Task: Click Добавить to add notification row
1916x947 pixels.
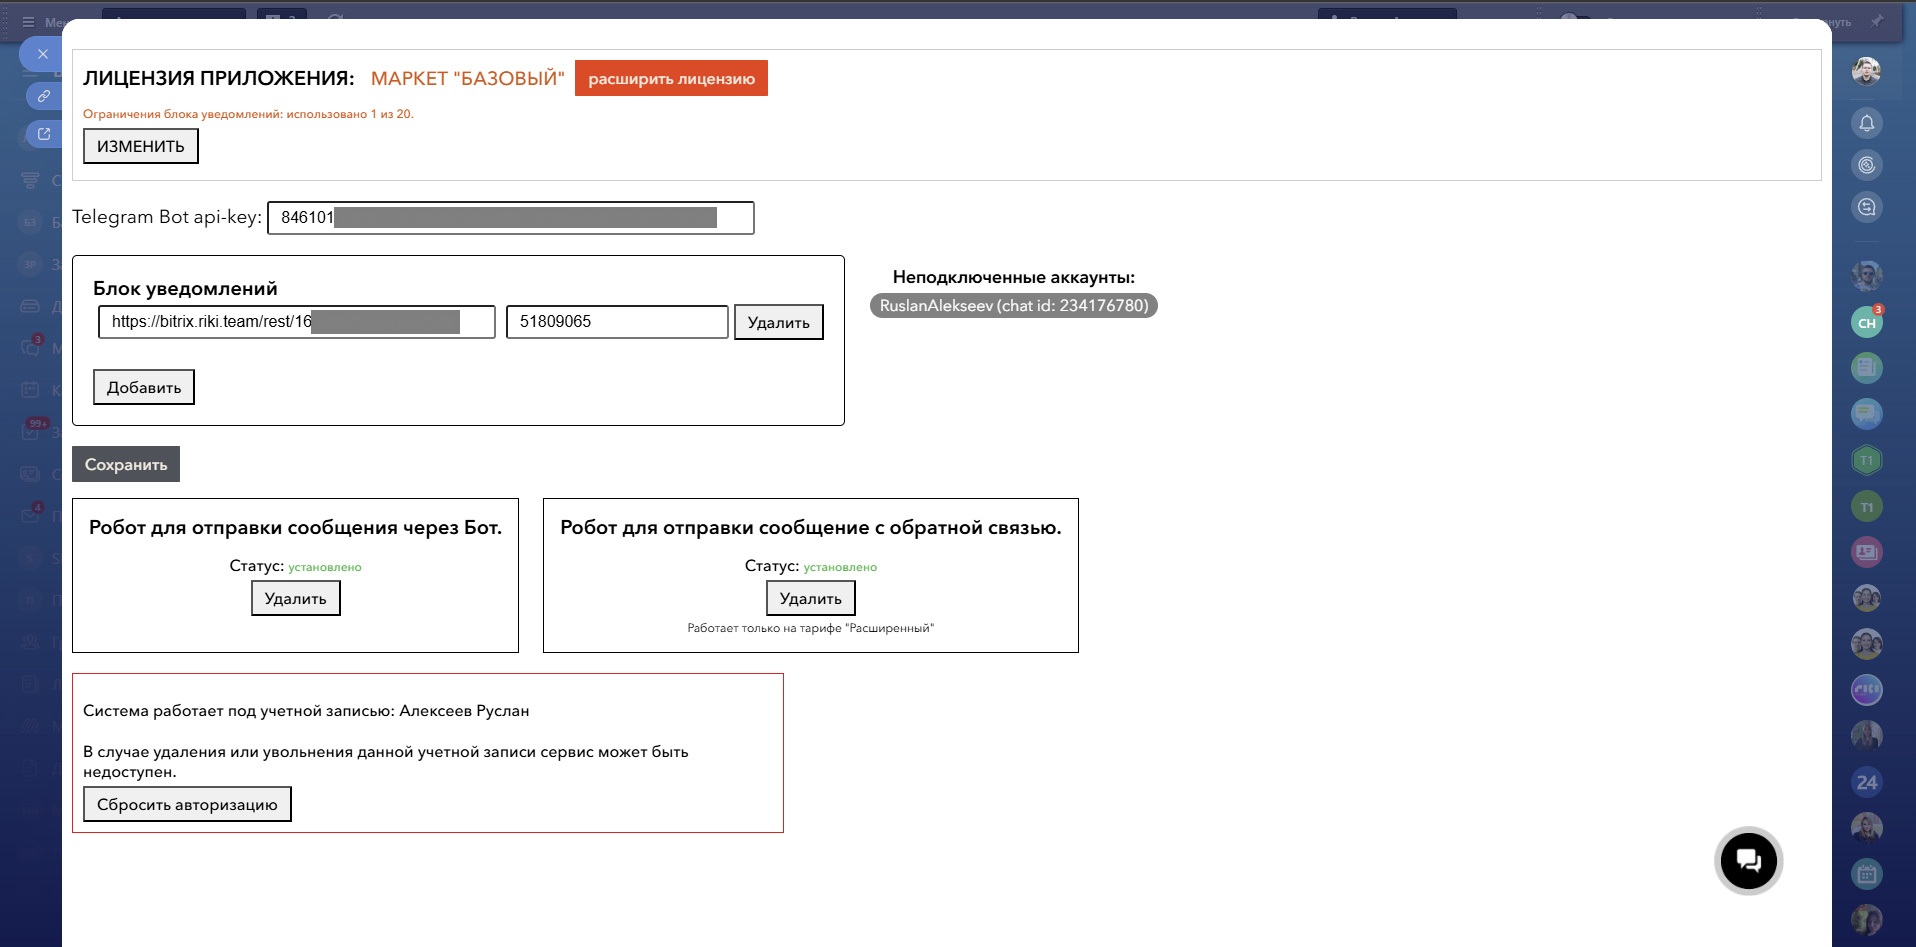Action: (x=144, y=387)
